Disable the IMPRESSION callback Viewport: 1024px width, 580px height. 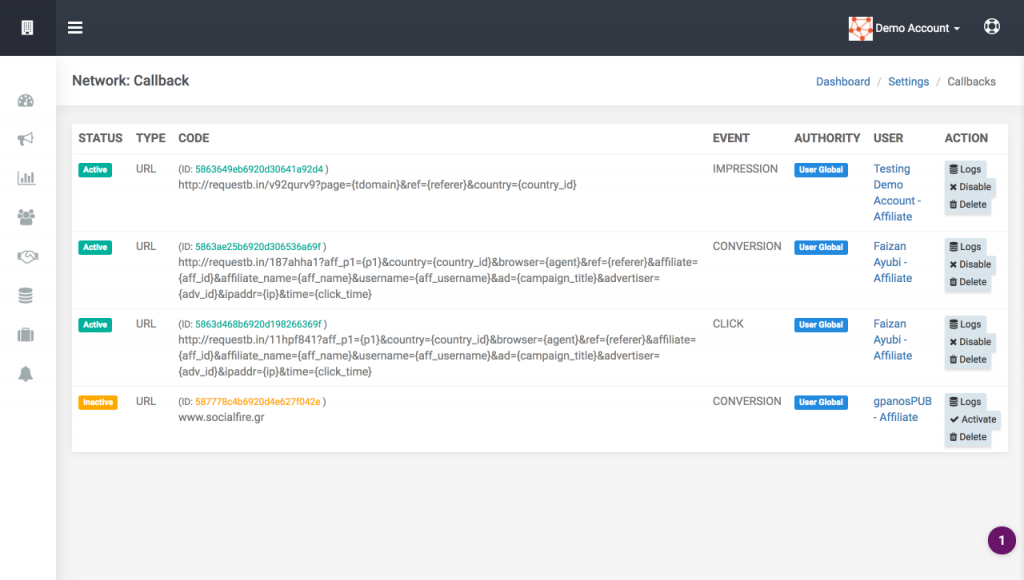970,187
